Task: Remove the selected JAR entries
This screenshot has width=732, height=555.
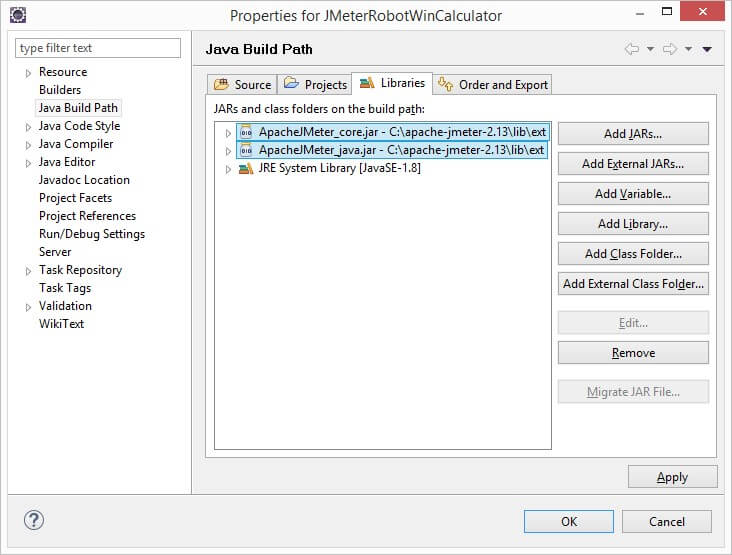Action: coord(633,353)
